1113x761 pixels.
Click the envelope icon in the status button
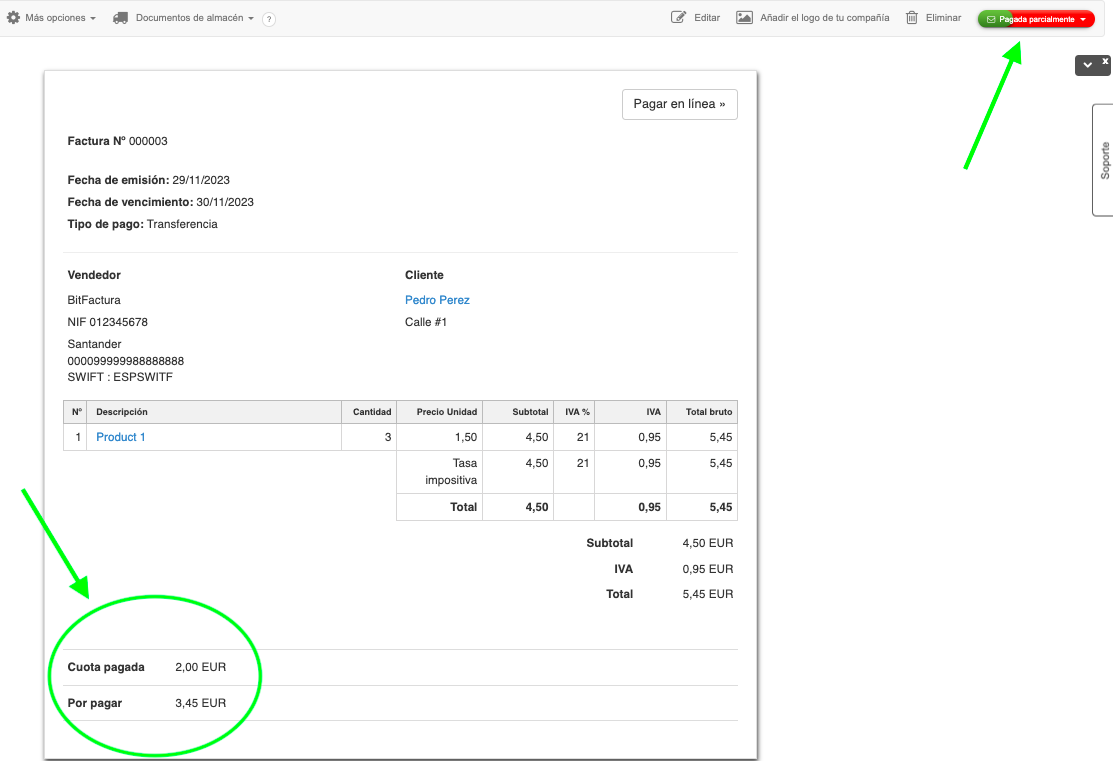pos(991,19)
